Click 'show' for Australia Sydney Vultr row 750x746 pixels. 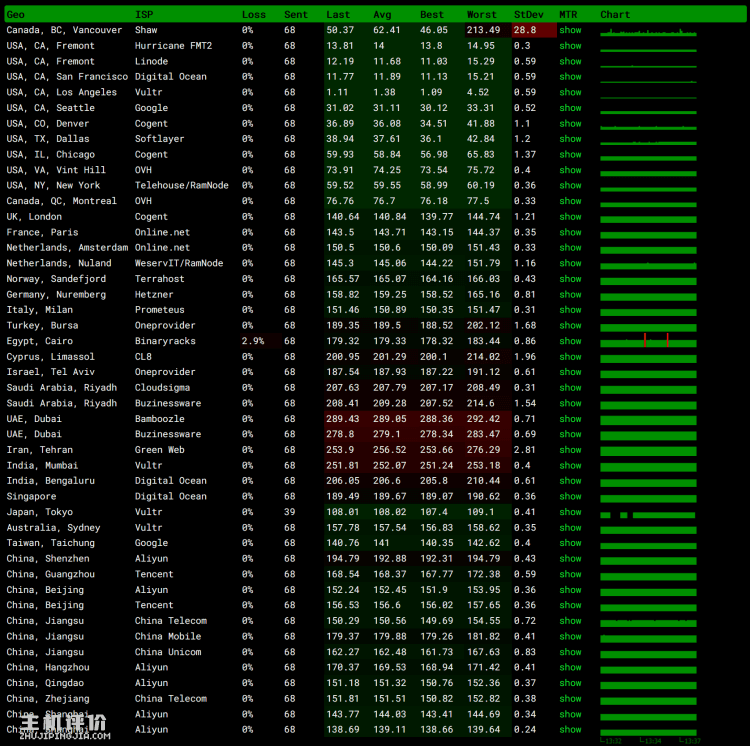(x=570, y=527)
